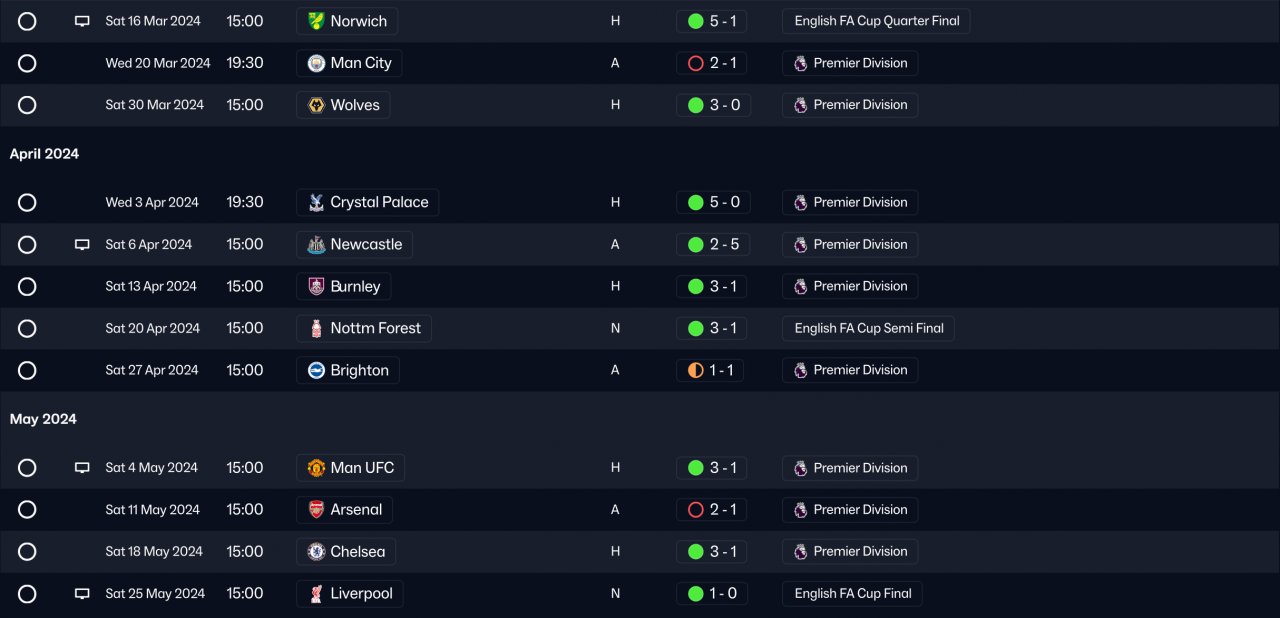This screenshot has height=618, width=1280.
Task: Open English FA Cup Final competition link
Action: (852, 594)
